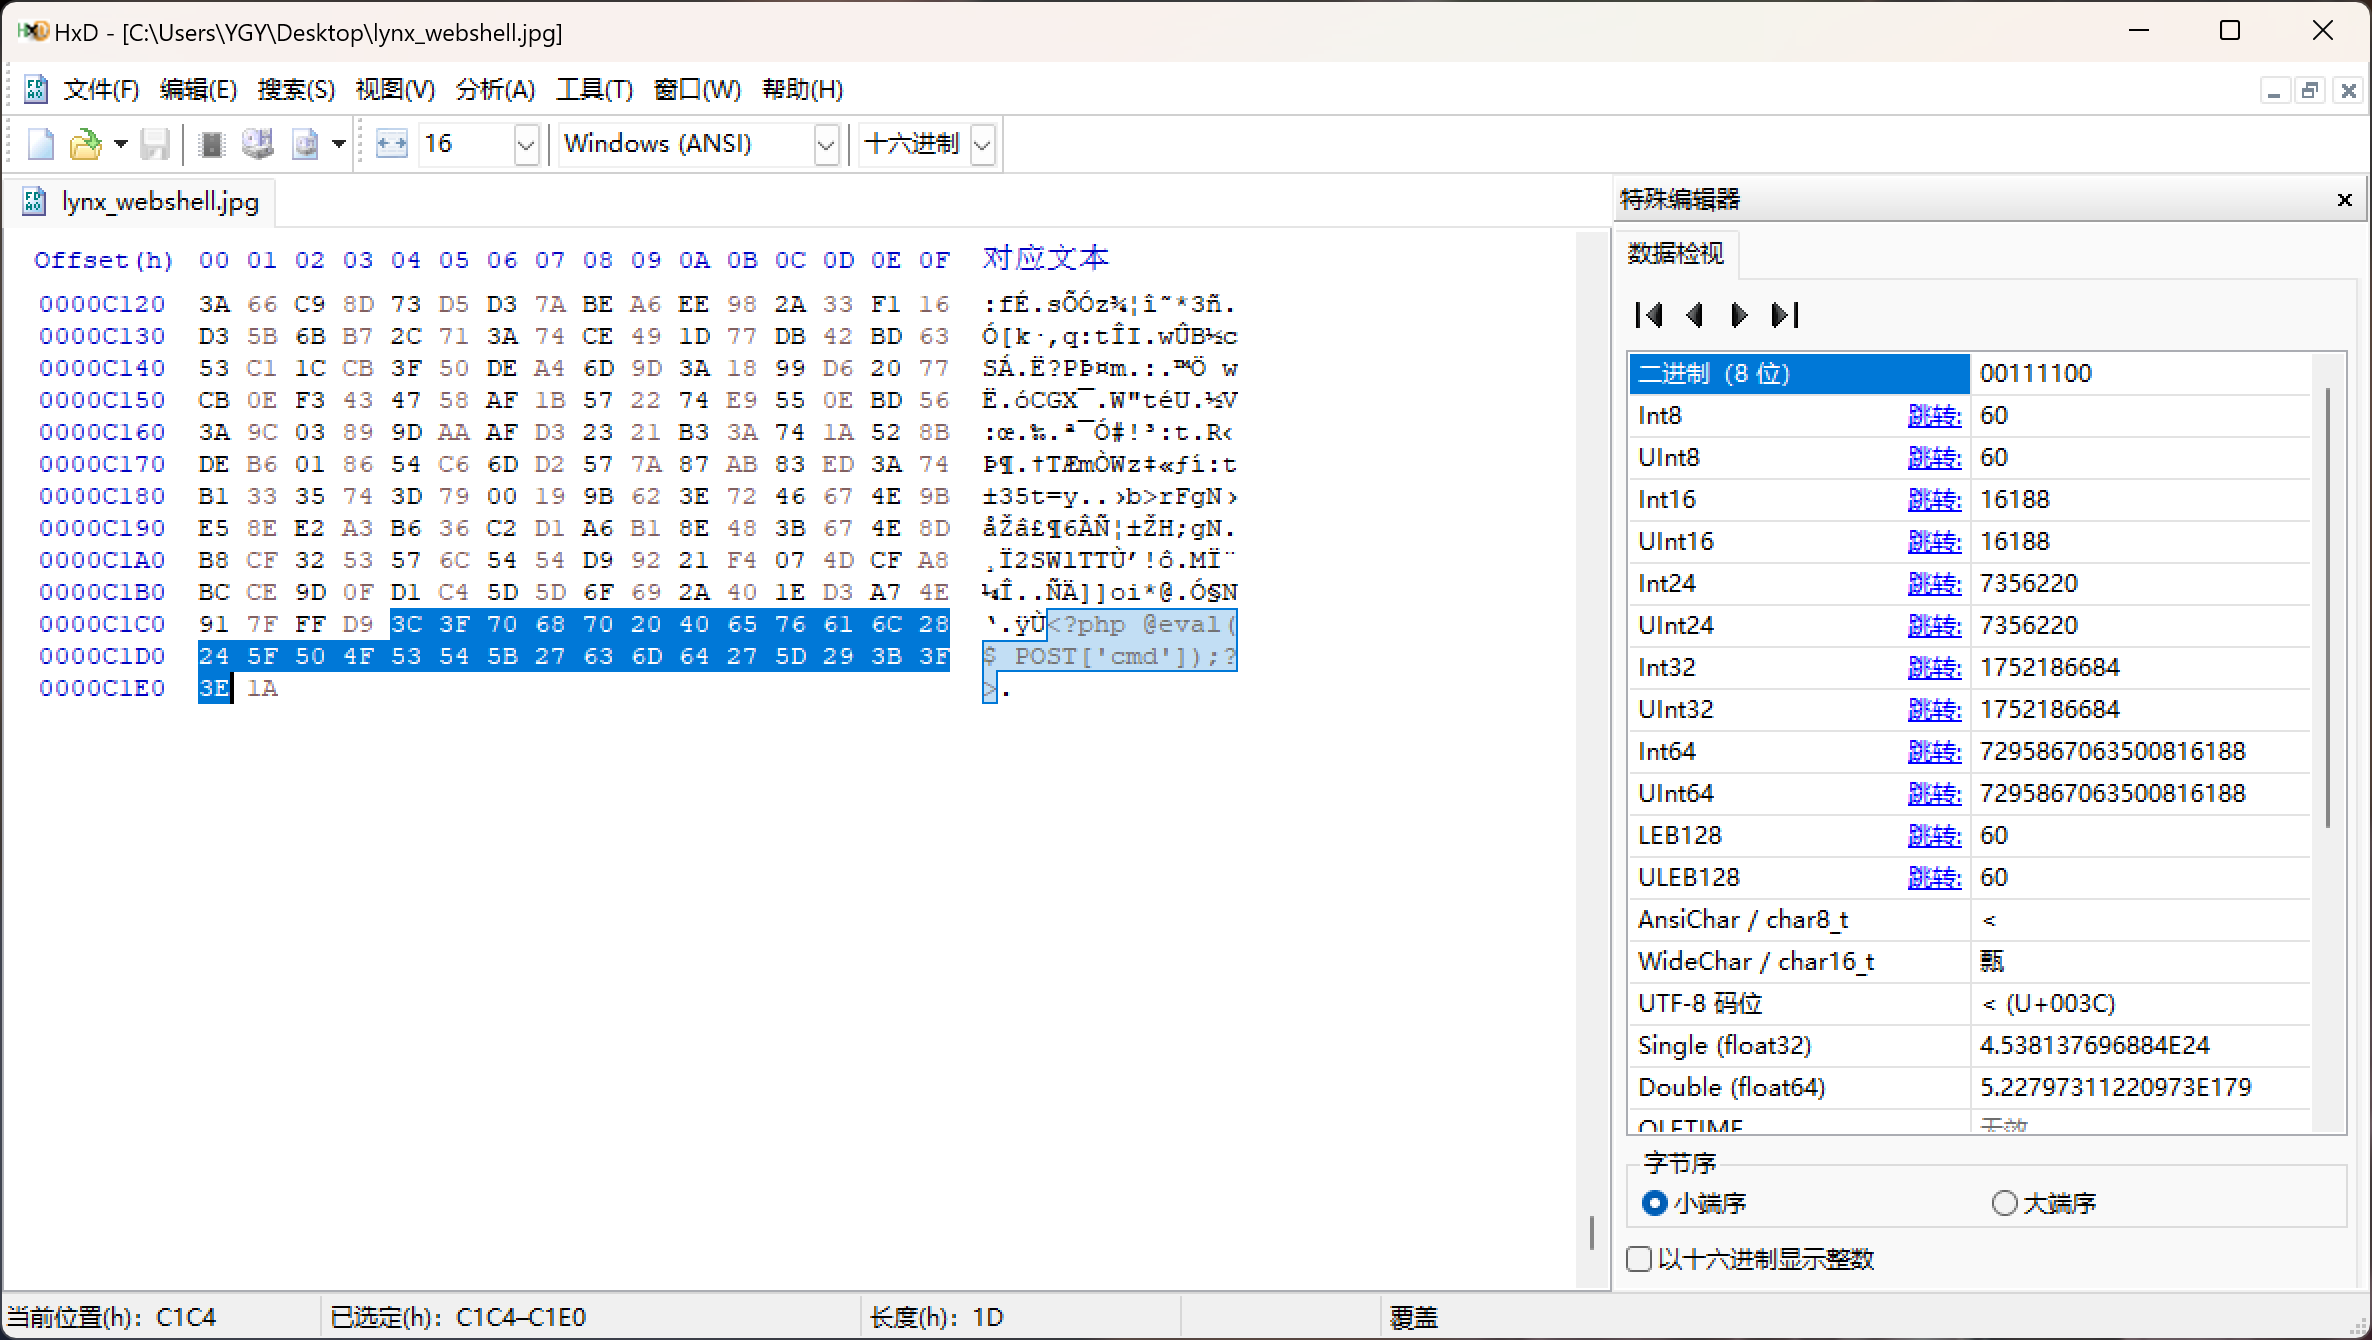2372x1340 pixels.
Task: Jump to first byte in data inspector
Action: [x=1649, y=316]
